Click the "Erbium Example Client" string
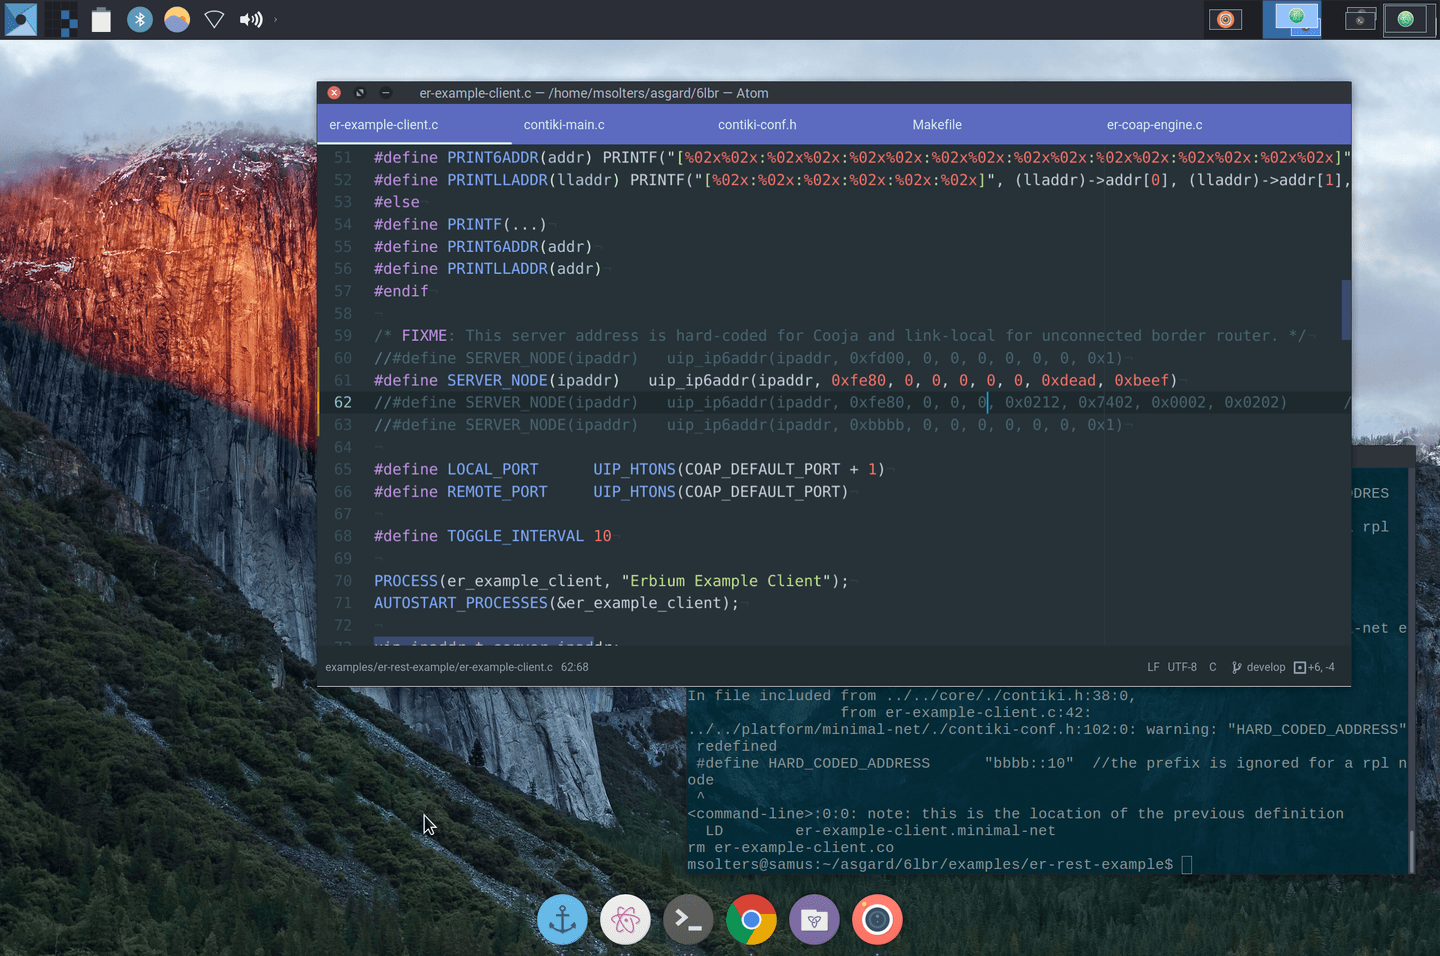Screen dimensions: 1440x956 click(x=726, y=581)
